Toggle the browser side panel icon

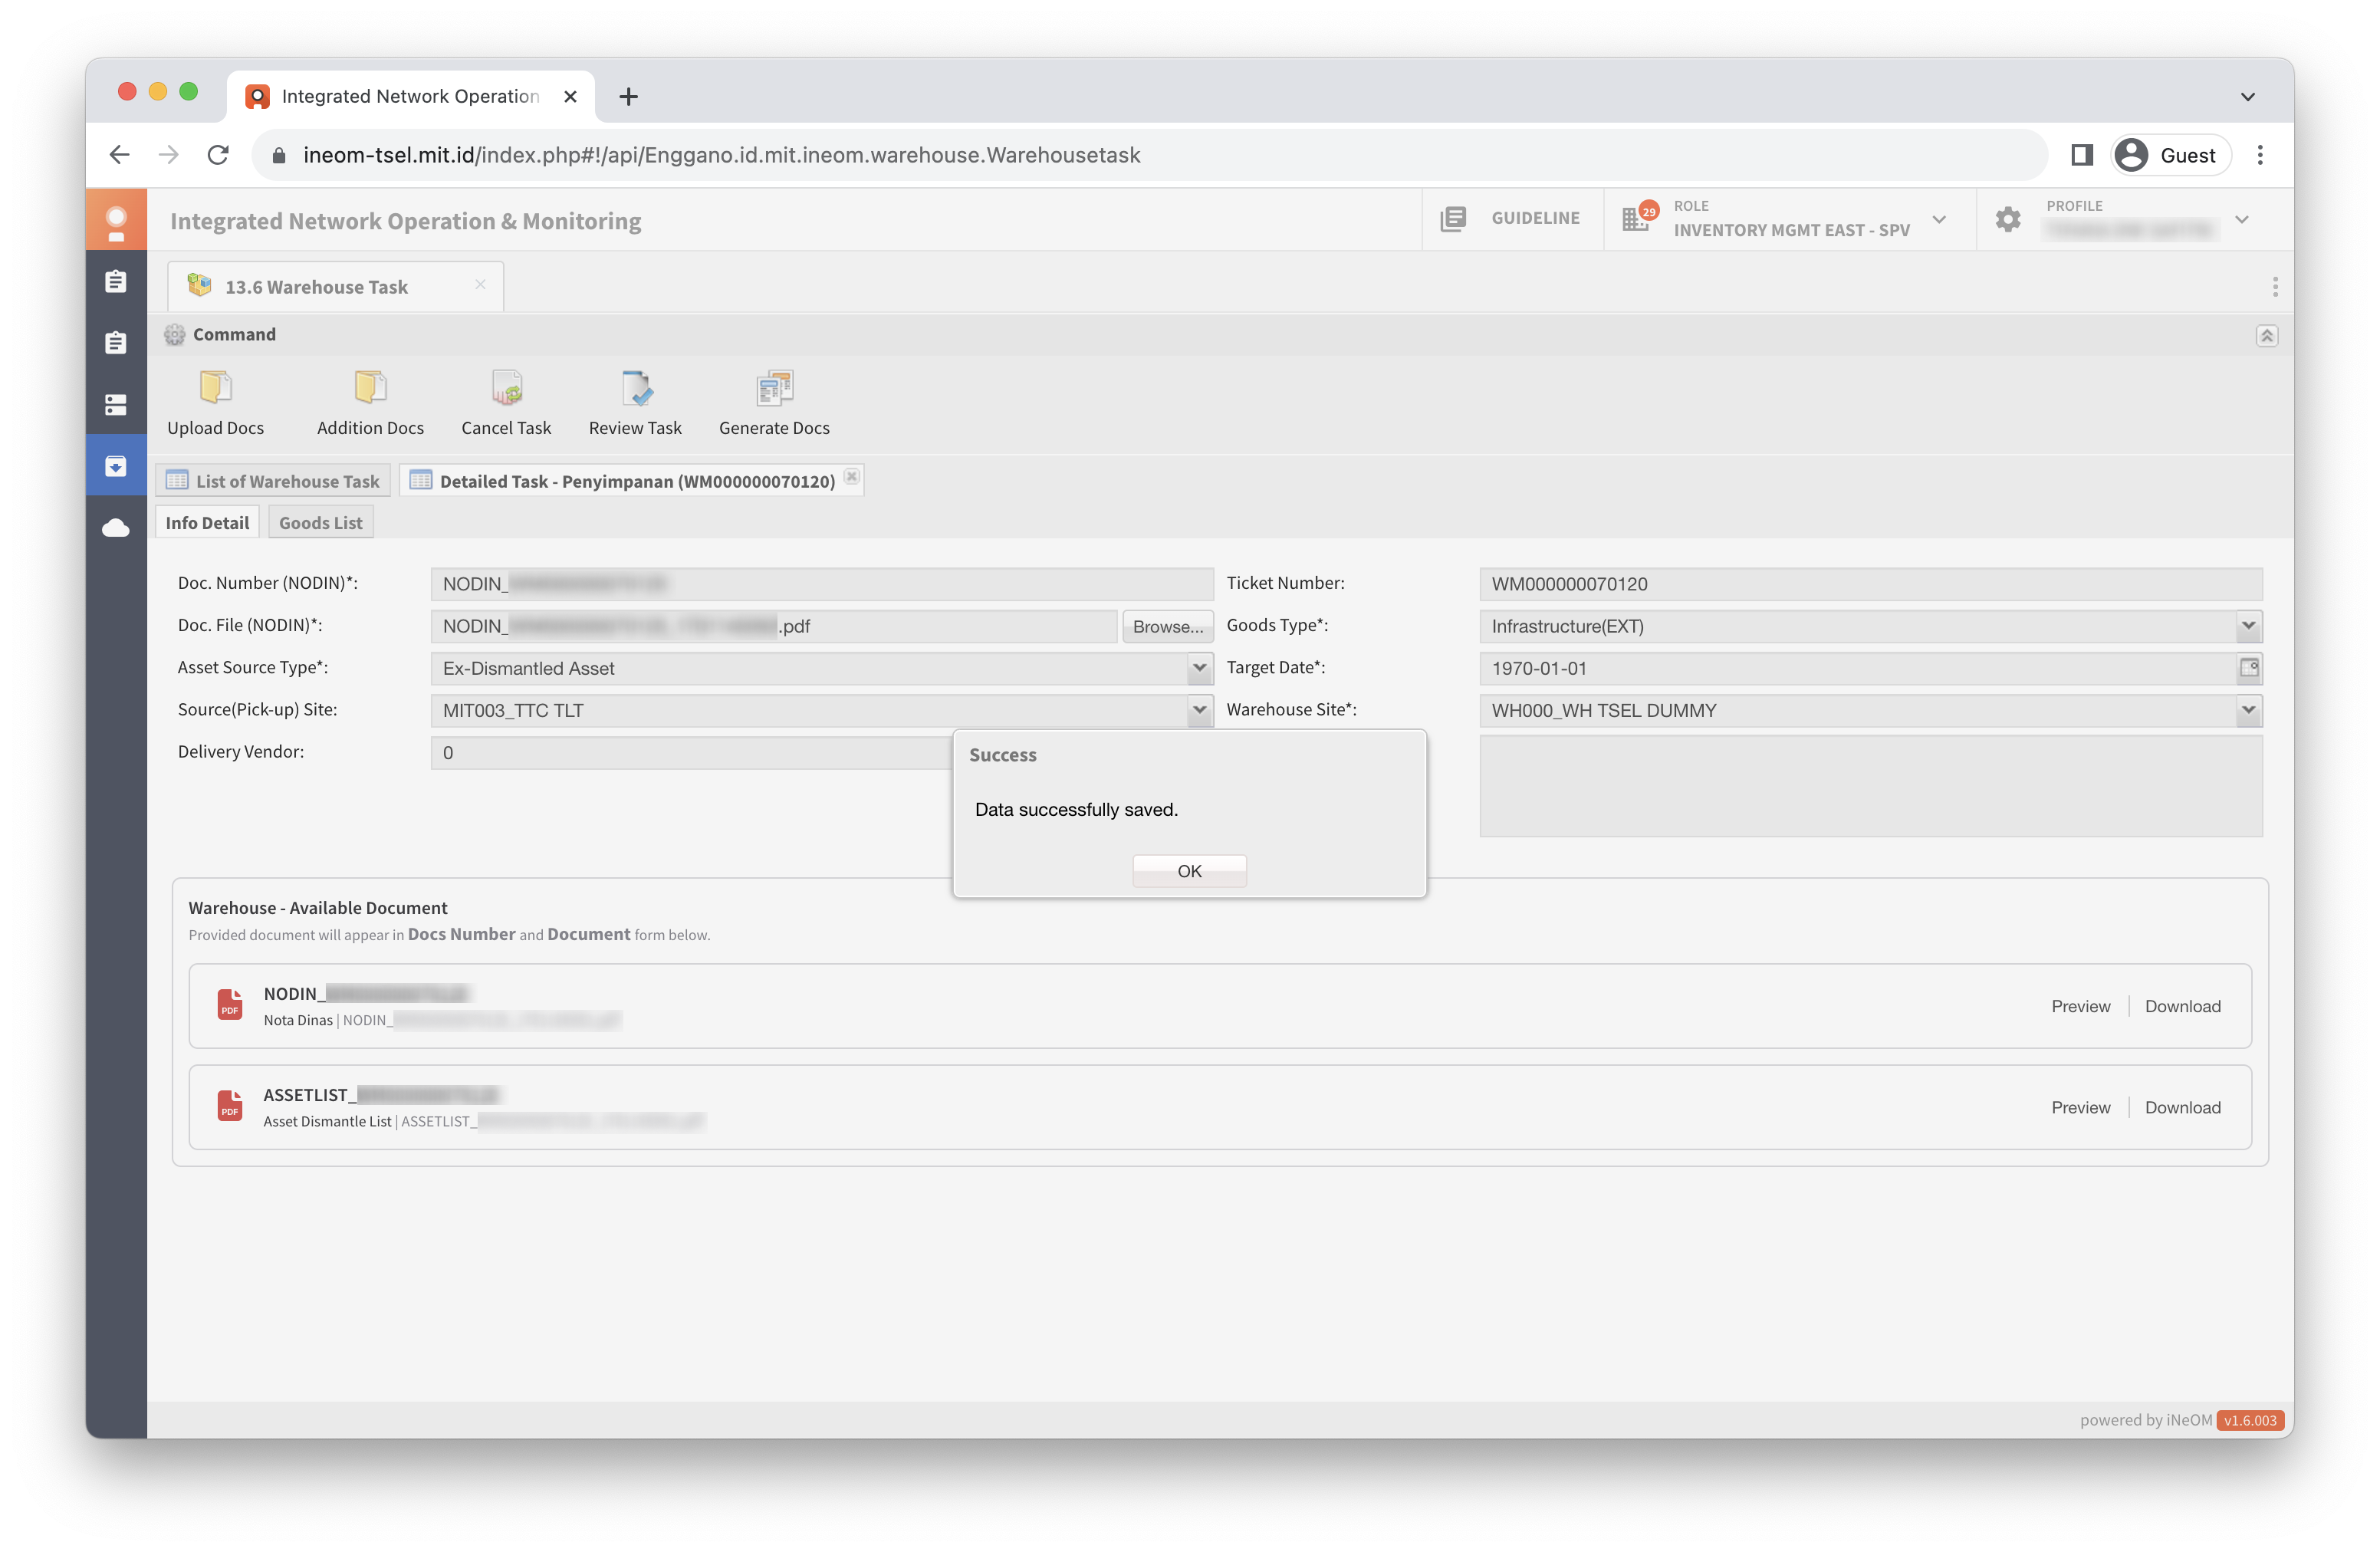[x=2082, y=155]
